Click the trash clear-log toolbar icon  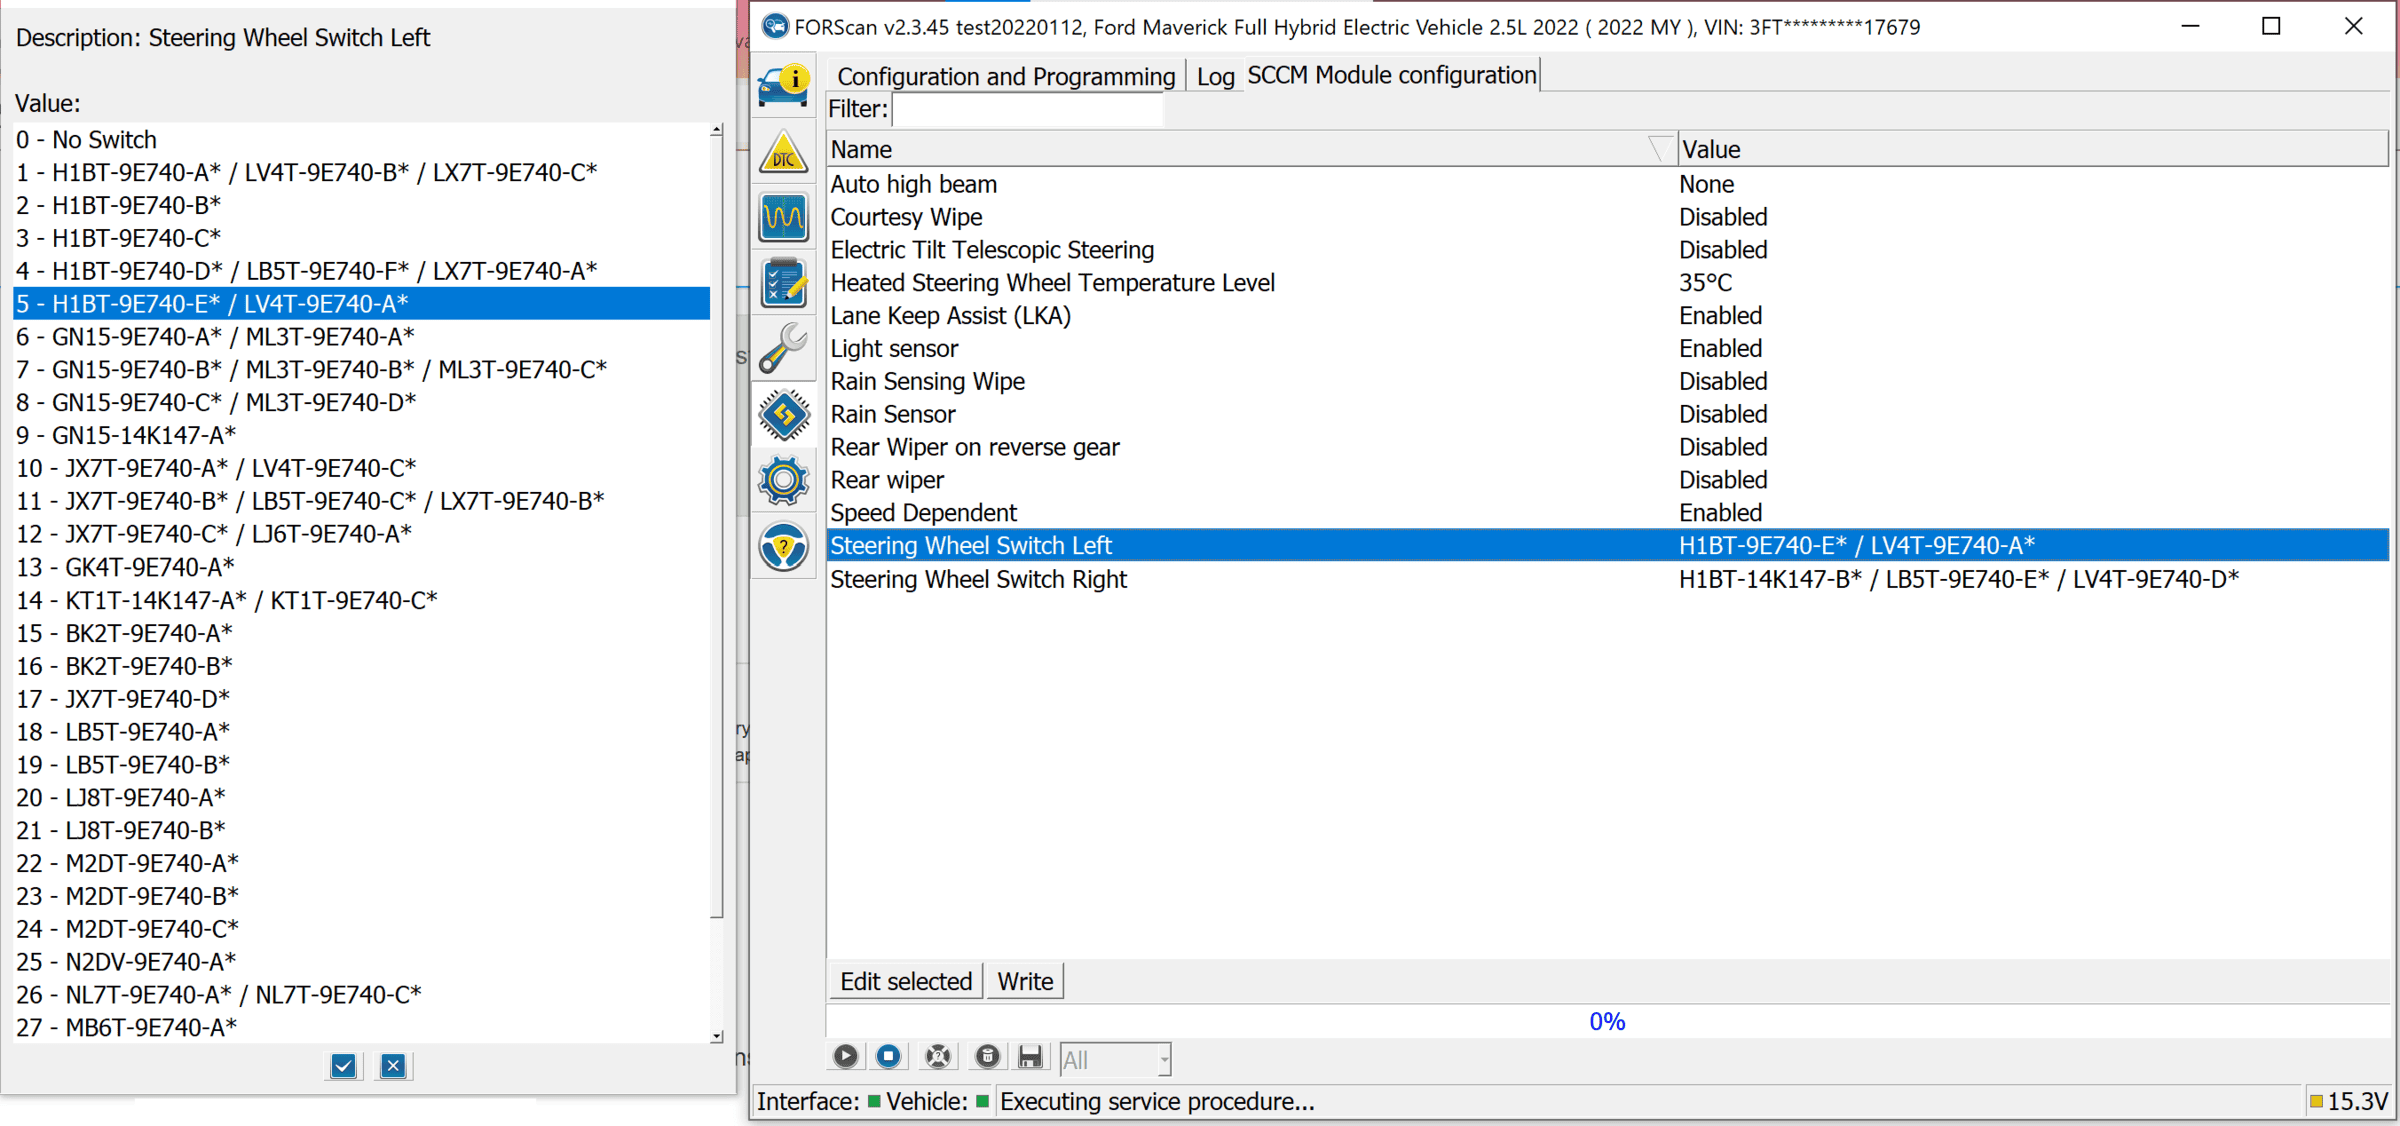987,1056
